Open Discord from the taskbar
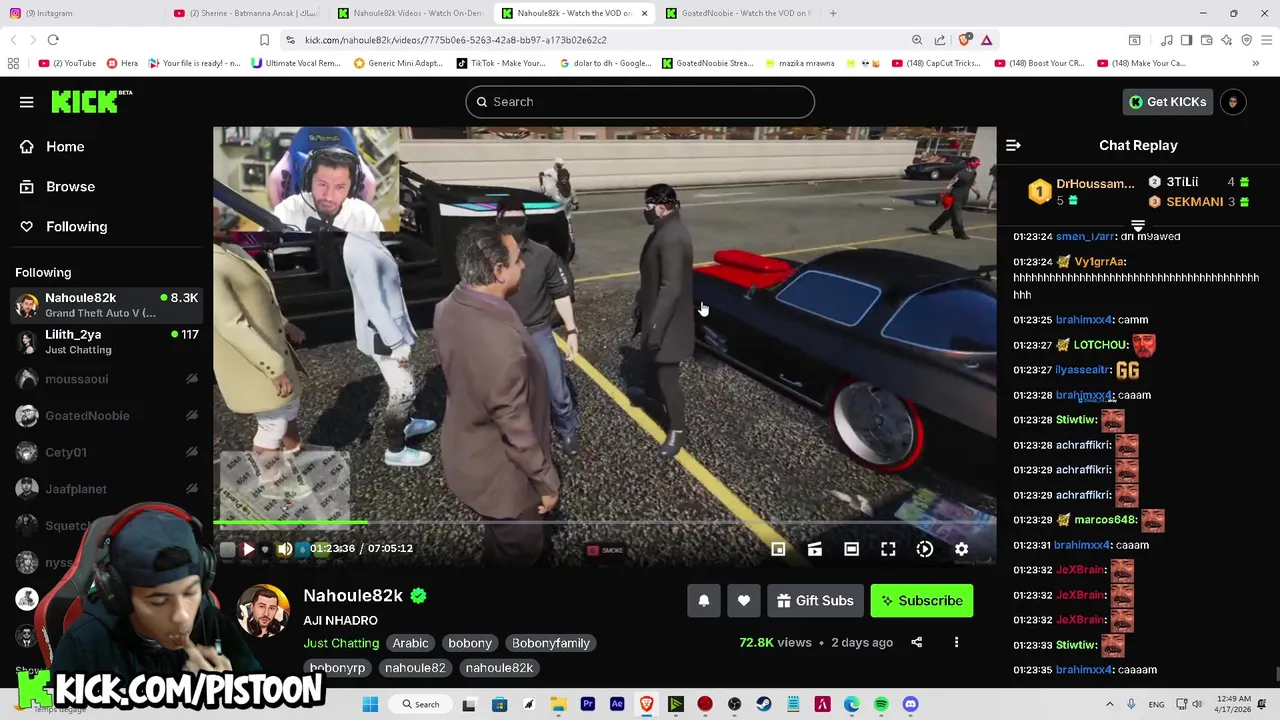Screen dimensions: 1280x720 click(910, 704)
